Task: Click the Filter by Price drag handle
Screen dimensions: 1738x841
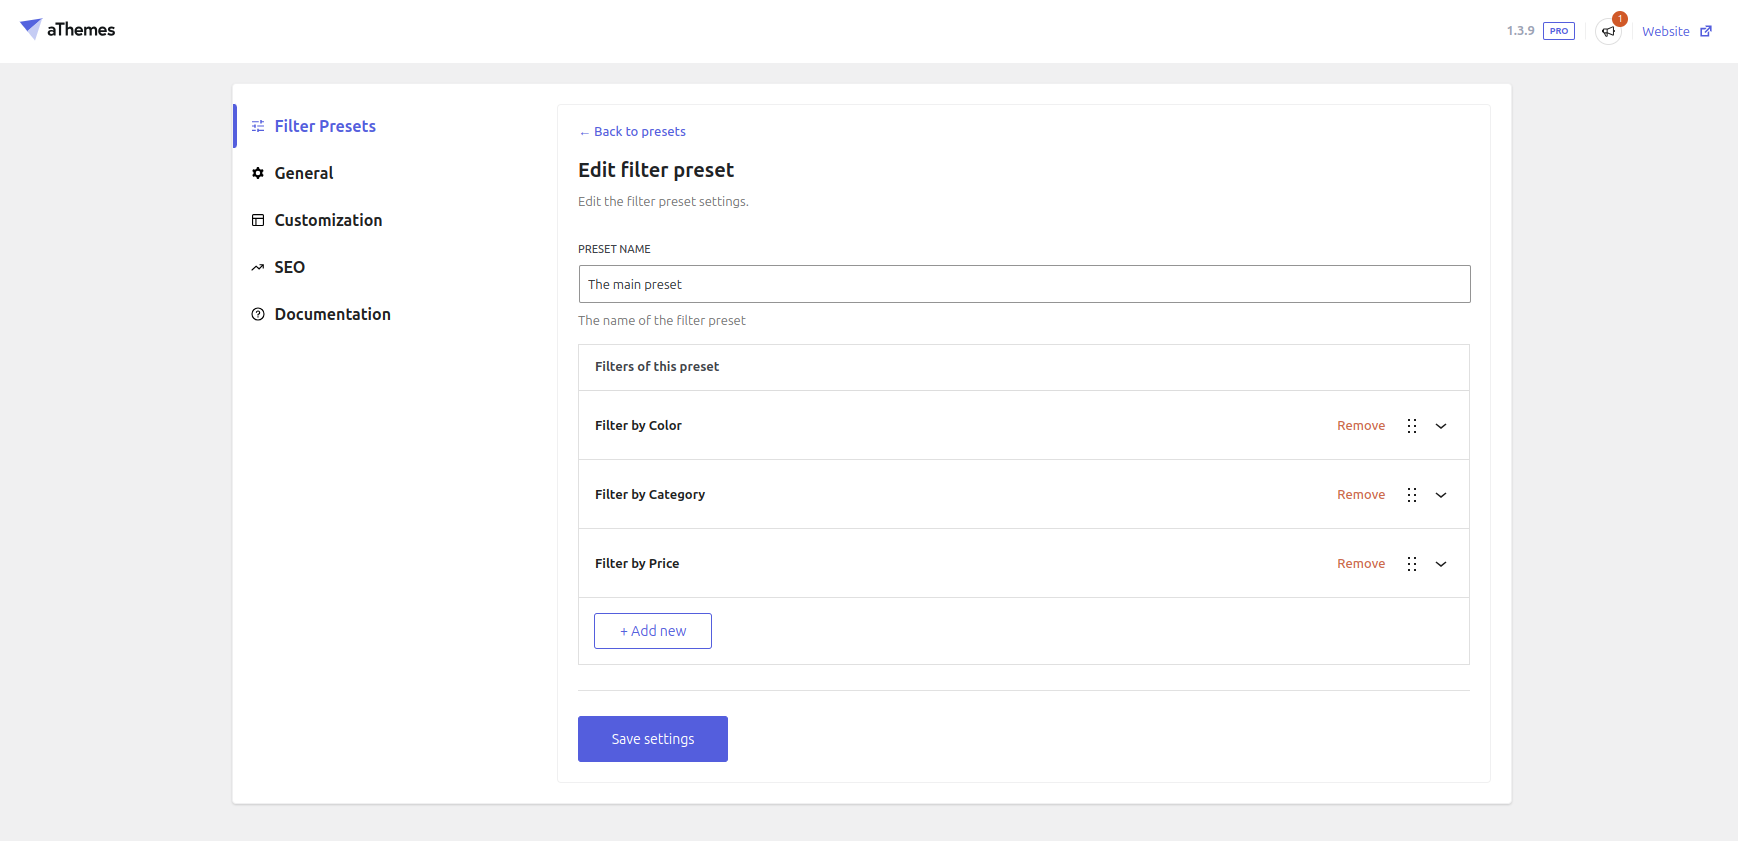Action: (x=1412, y=564)
